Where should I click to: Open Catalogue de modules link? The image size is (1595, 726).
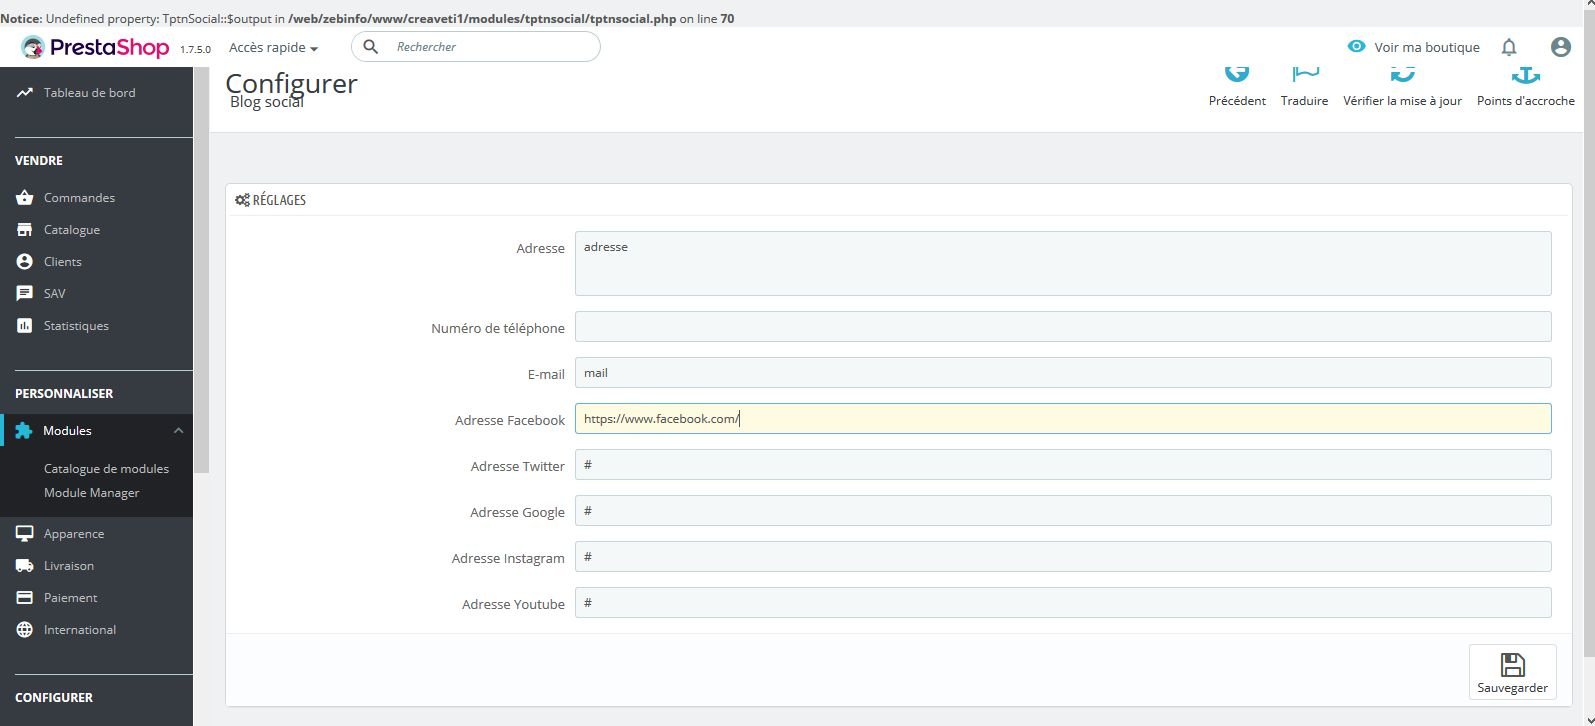pos(106,469)
